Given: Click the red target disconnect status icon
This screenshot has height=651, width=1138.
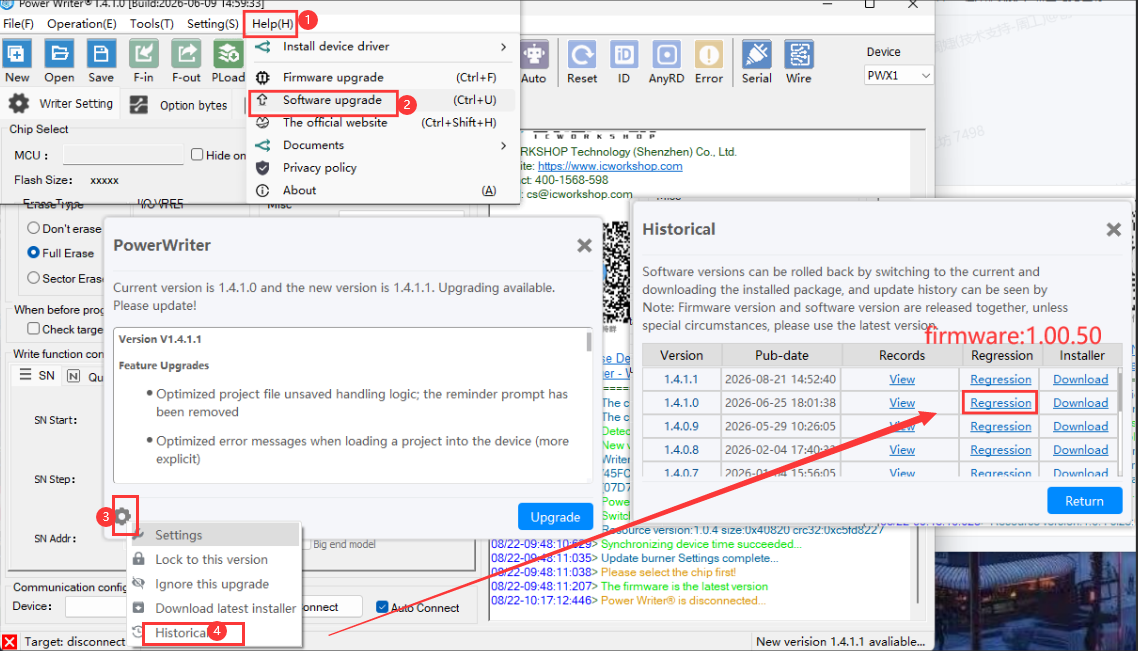Looking at the screenshot, I should 9,642.
